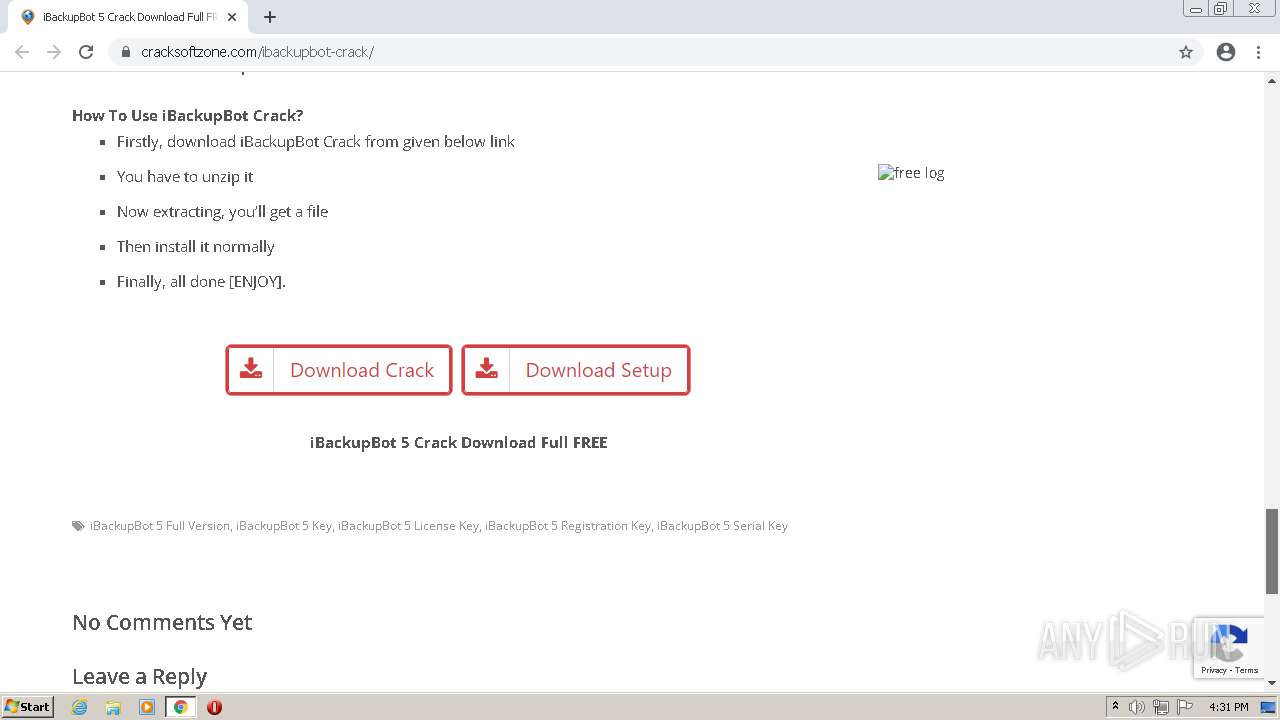This screenshot has width=1280, height=720.
Task: Click the 'Then install it normally' step
Action: click(196, 246)
